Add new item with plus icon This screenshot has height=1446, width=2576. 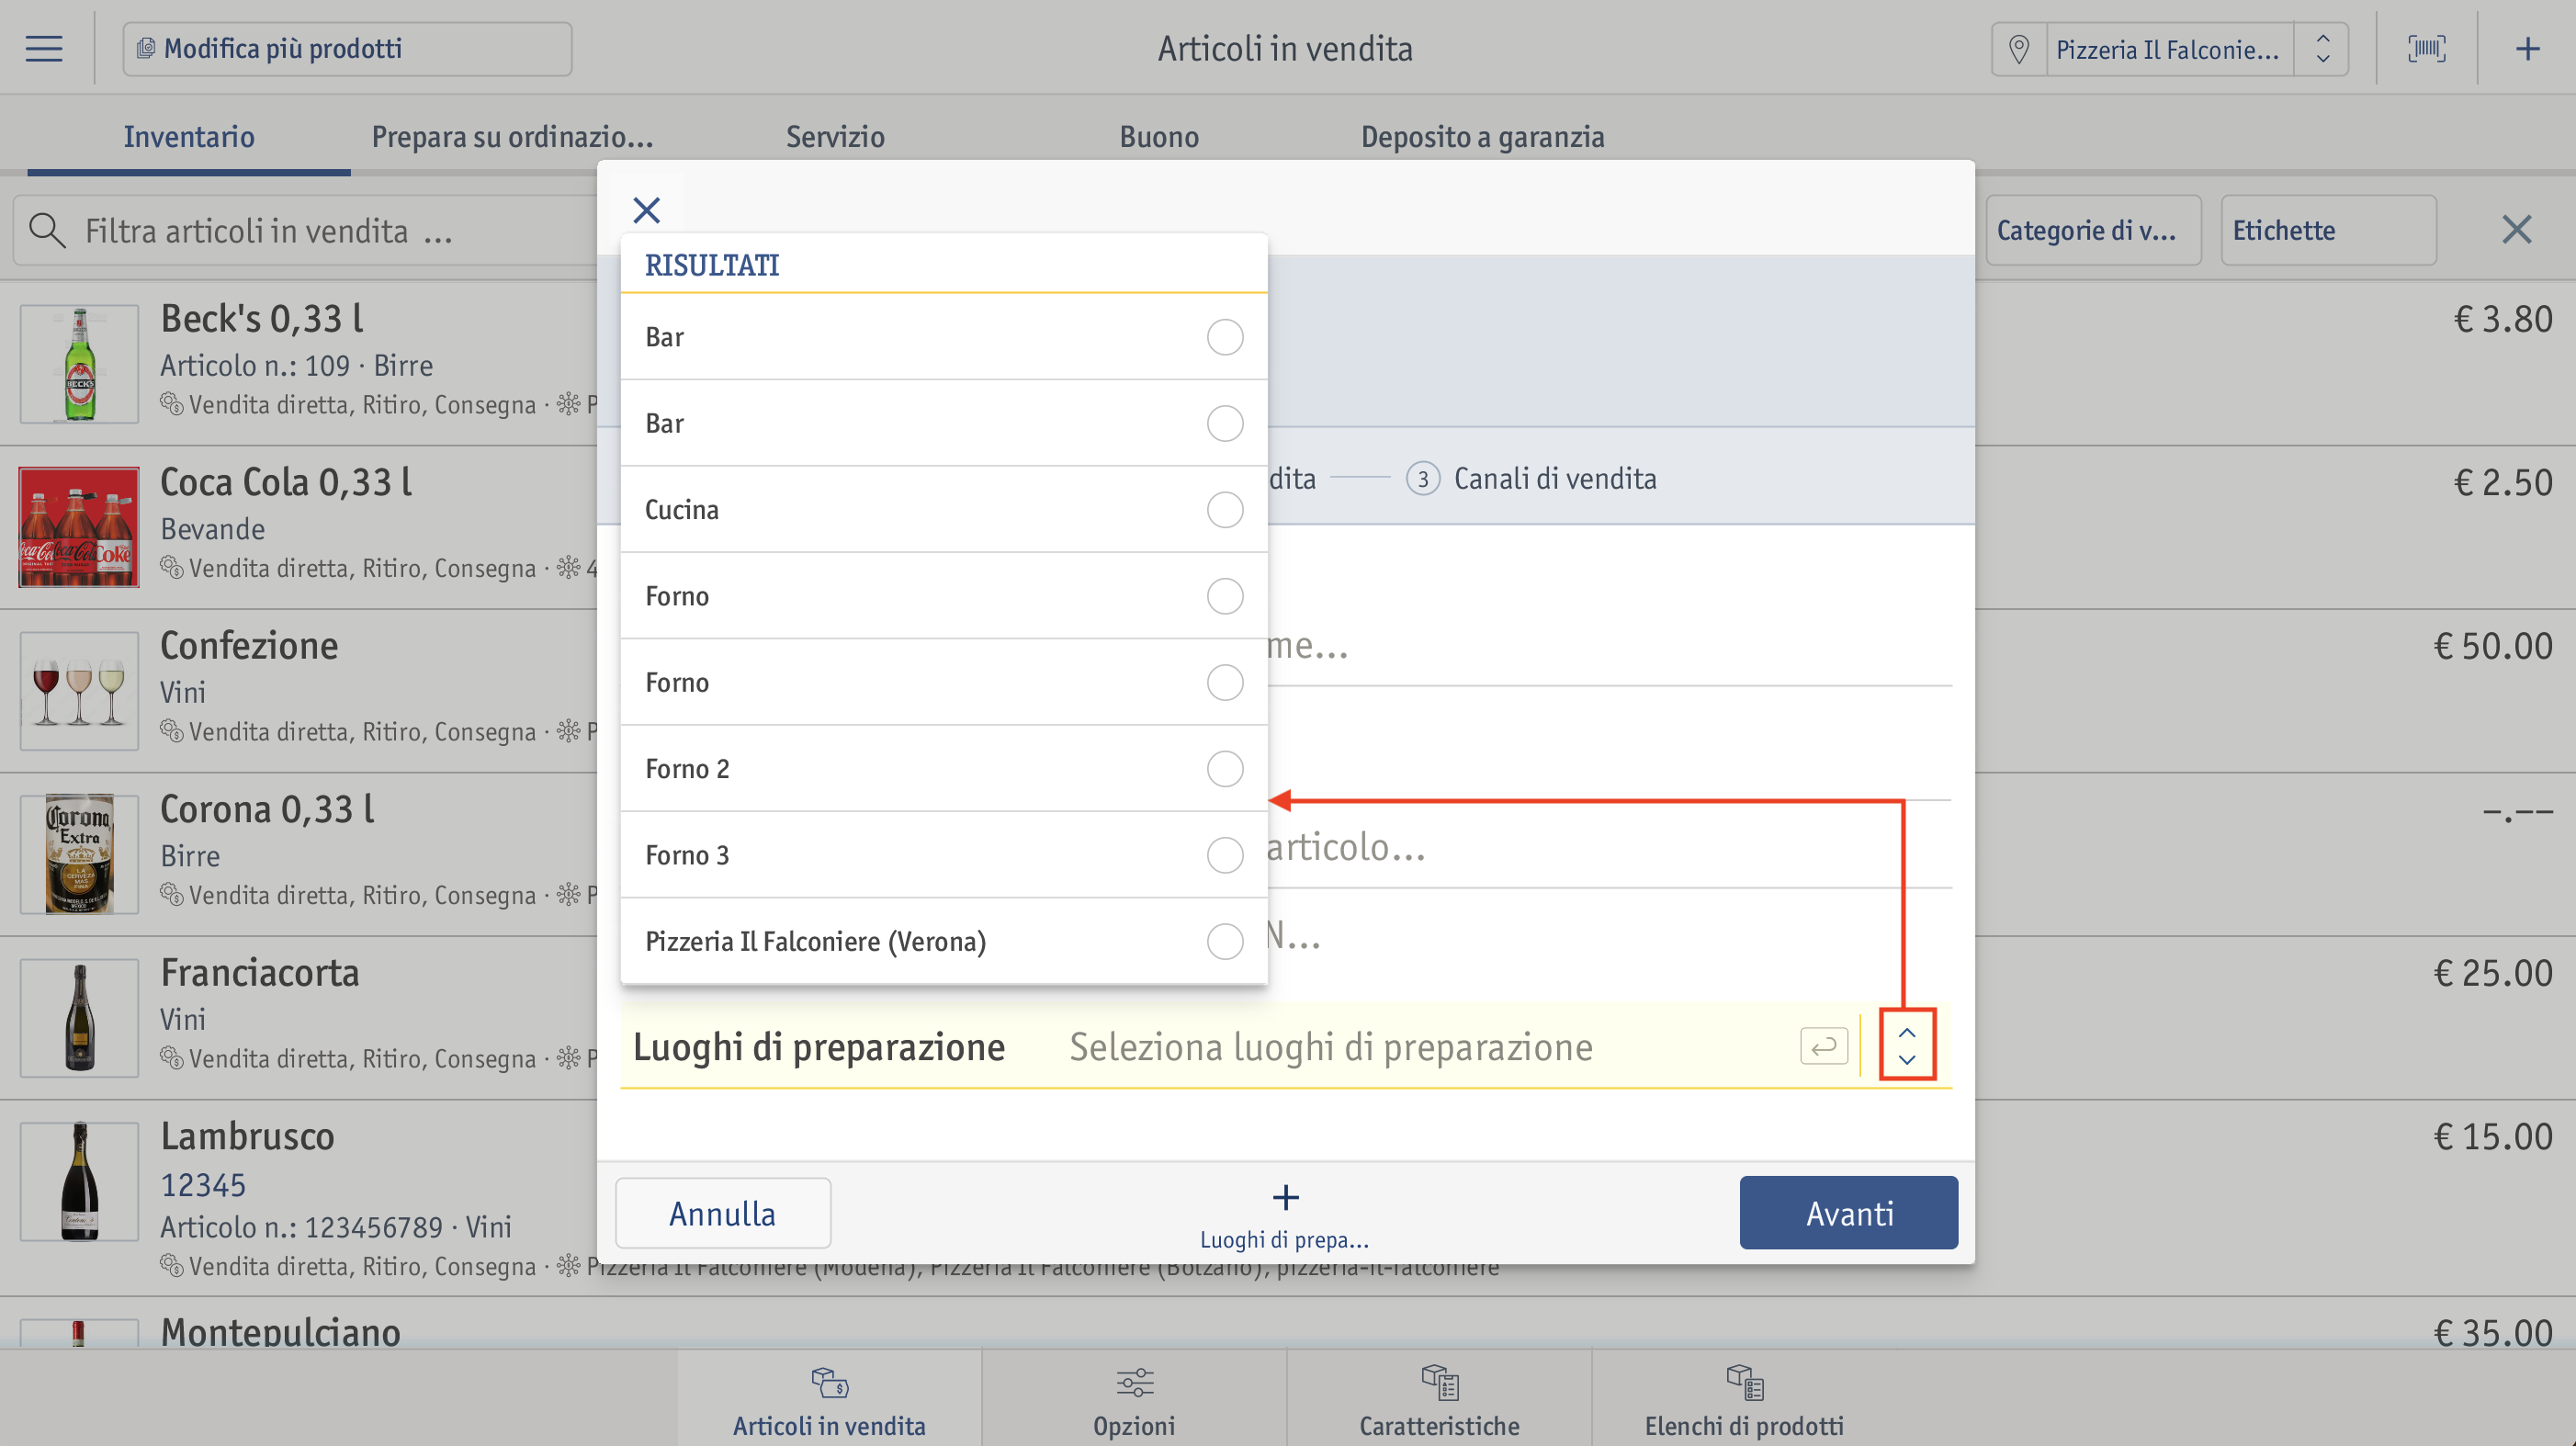[2528, 48]
